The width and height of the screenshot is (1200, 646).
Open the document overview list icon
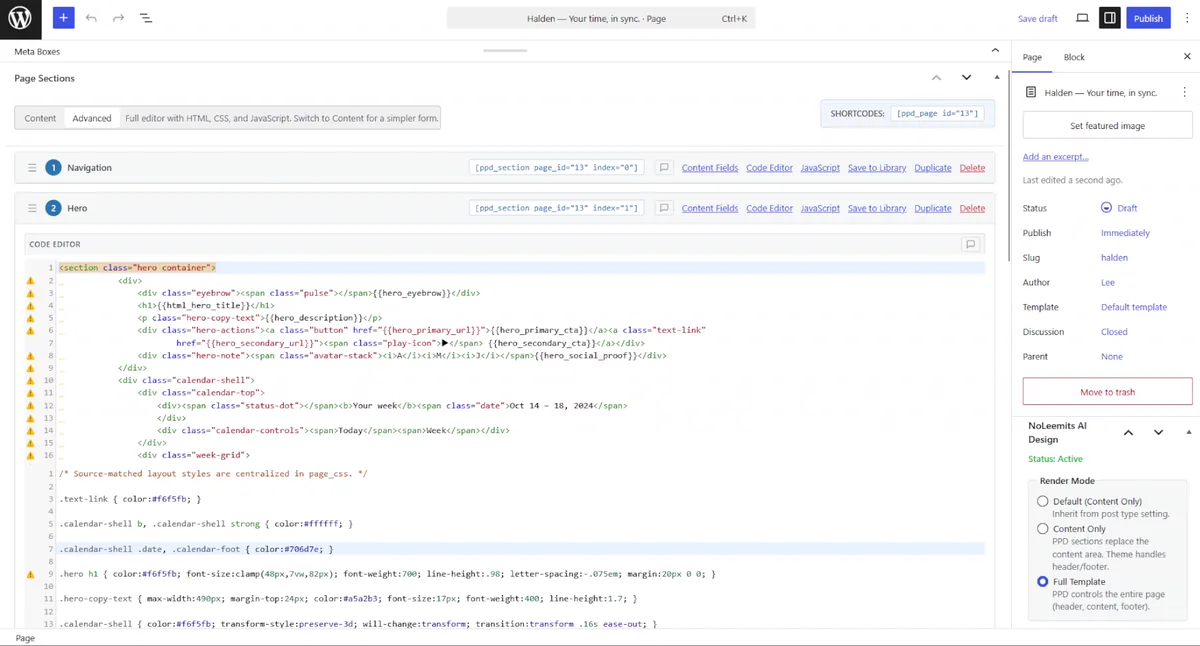[145, 18]
